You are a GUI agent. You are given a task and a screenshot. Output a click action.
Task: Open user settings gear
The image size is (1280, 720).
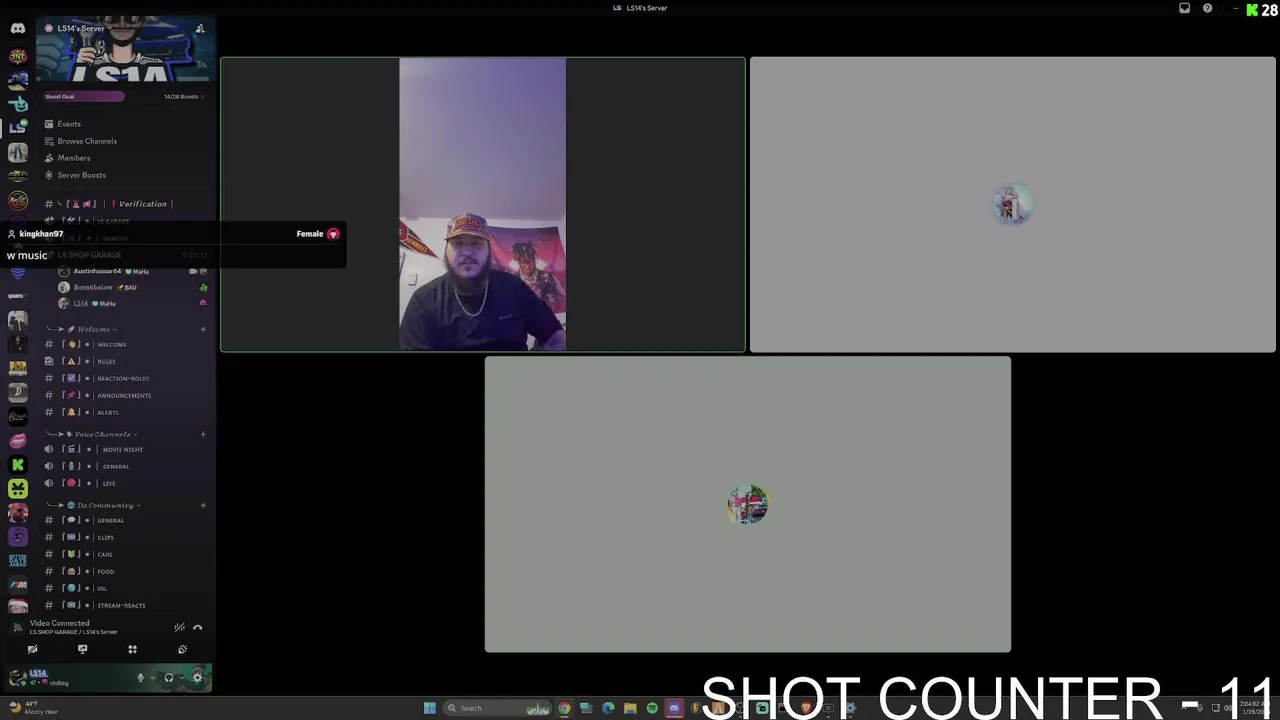click(197, 677)
